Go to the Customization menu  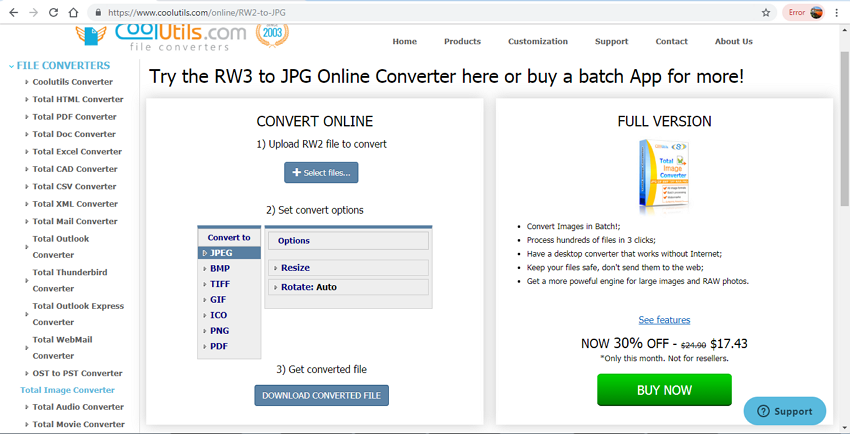[537, 41]
